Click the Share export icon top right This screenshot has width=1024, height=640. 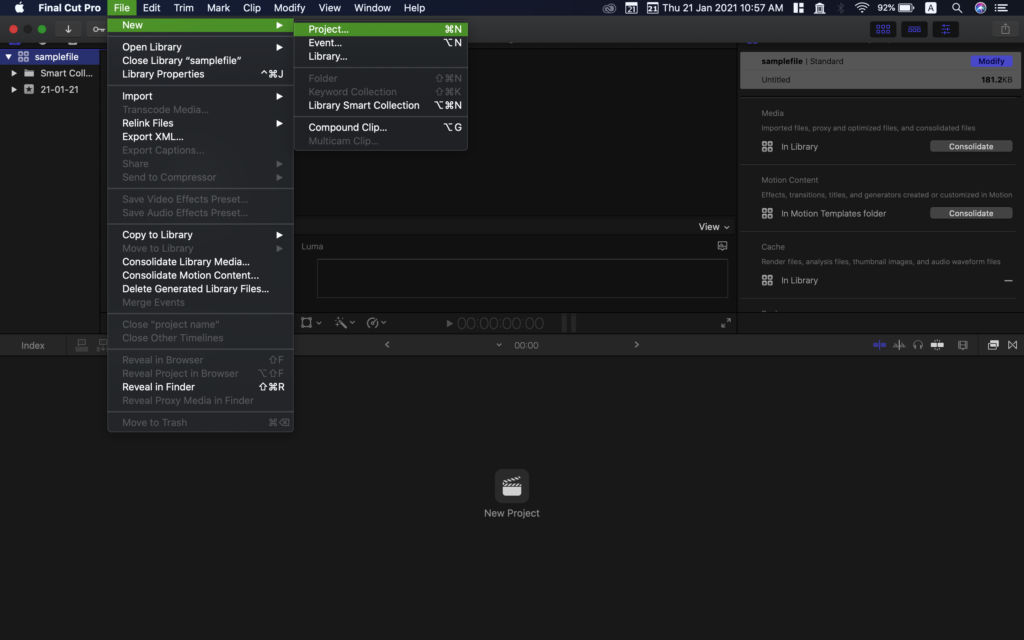[1005, 30]
